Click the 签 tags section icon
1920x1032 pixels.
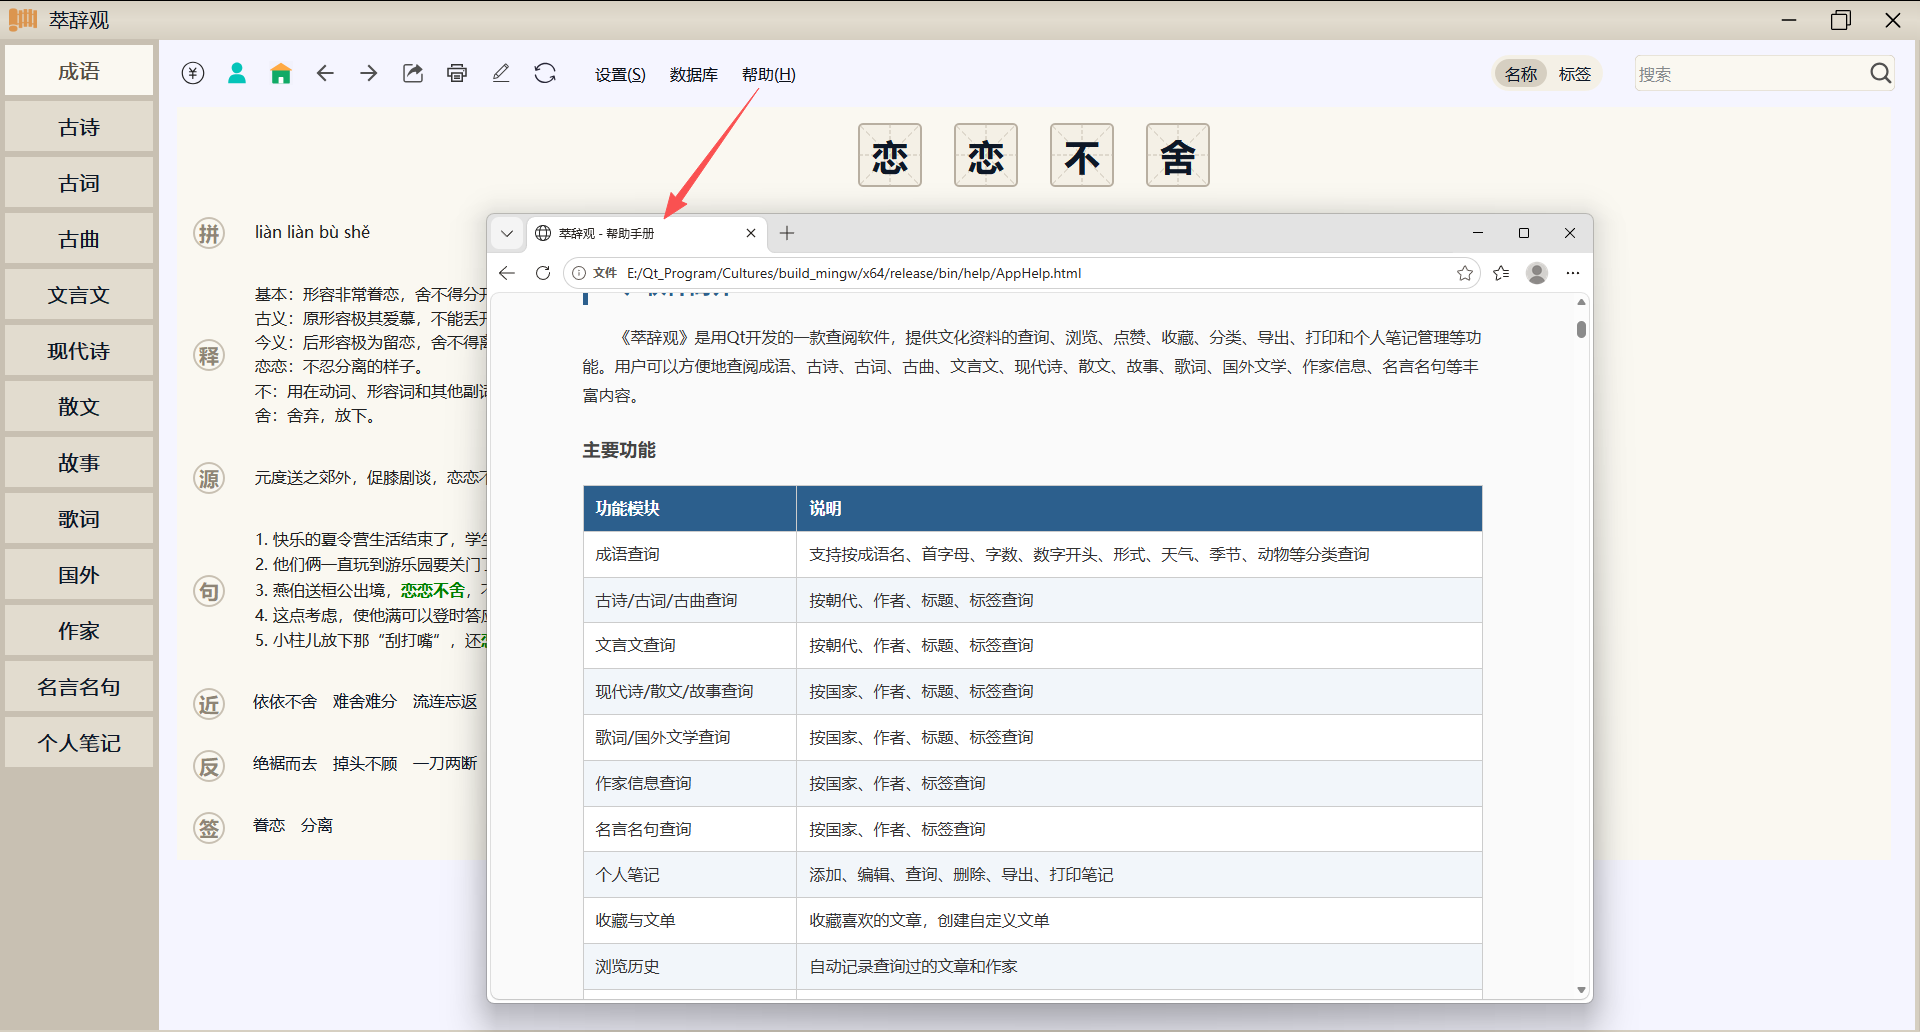click(x=209, y=828)
